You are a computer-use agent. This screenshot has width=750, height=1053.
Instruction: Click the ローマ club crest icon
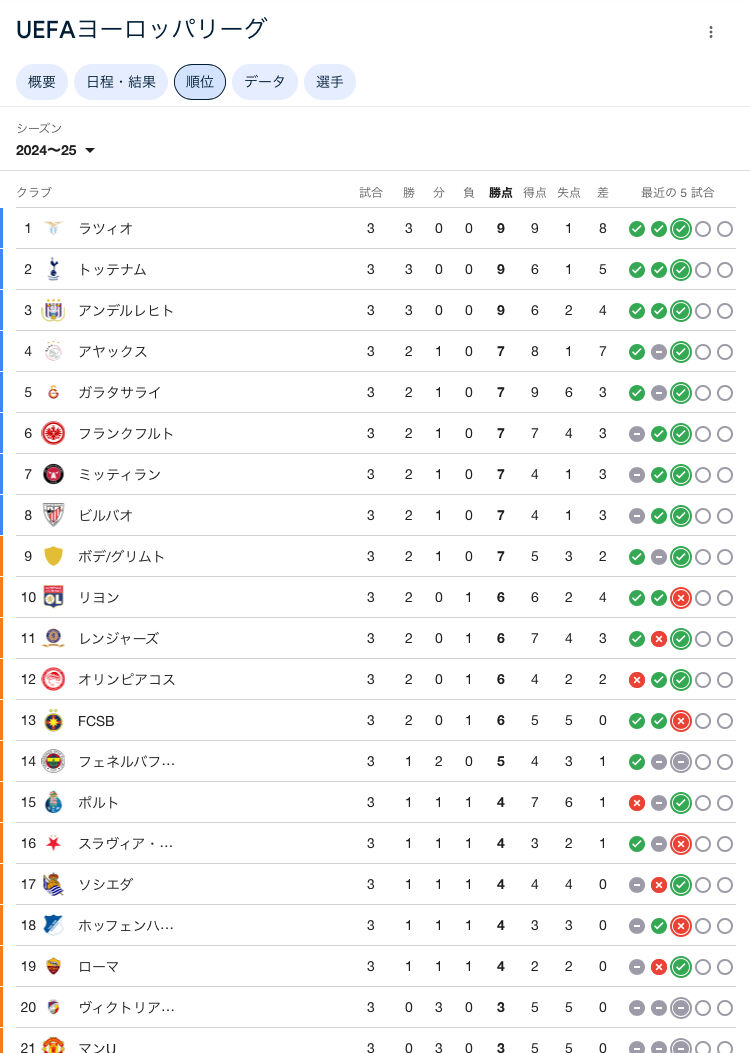tap(53, 966)
